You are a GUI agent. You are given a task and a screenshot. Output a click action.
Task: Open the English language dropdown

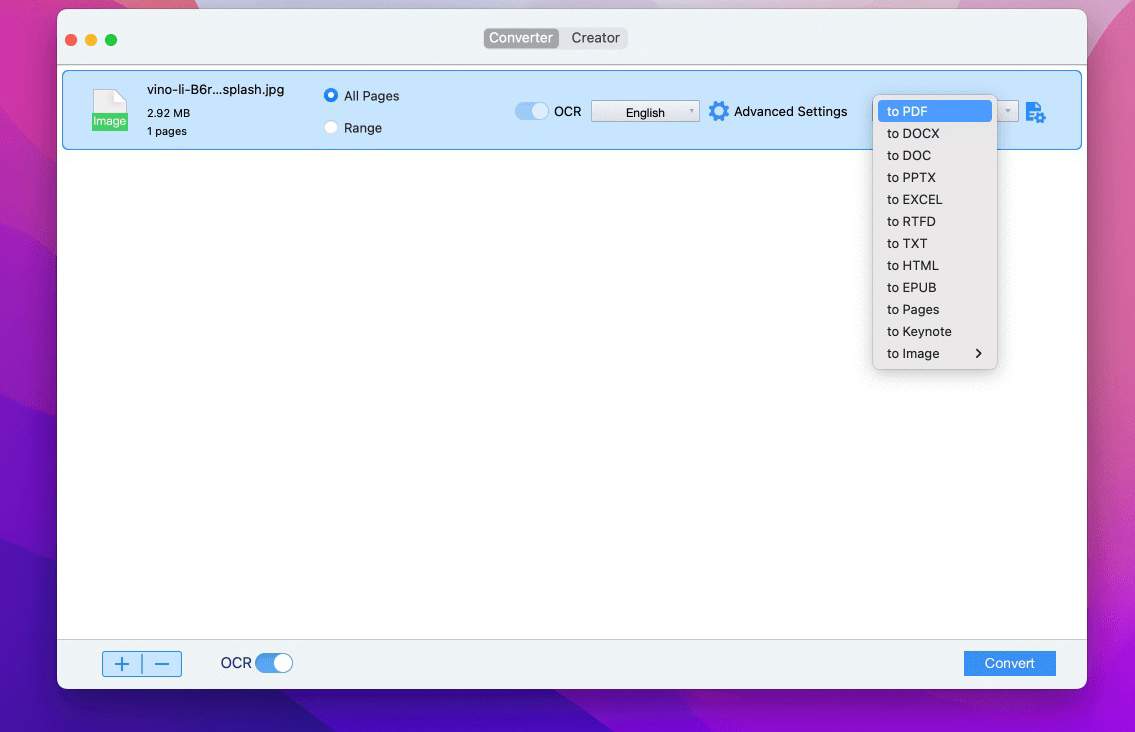tap(645, 112)
